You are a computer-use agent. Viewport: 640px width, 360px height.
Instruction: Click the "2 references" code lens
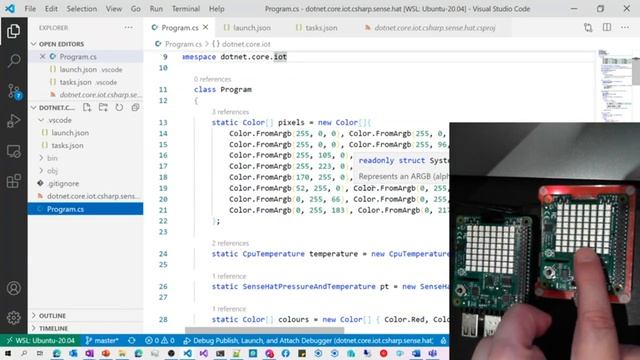(230, 243)
